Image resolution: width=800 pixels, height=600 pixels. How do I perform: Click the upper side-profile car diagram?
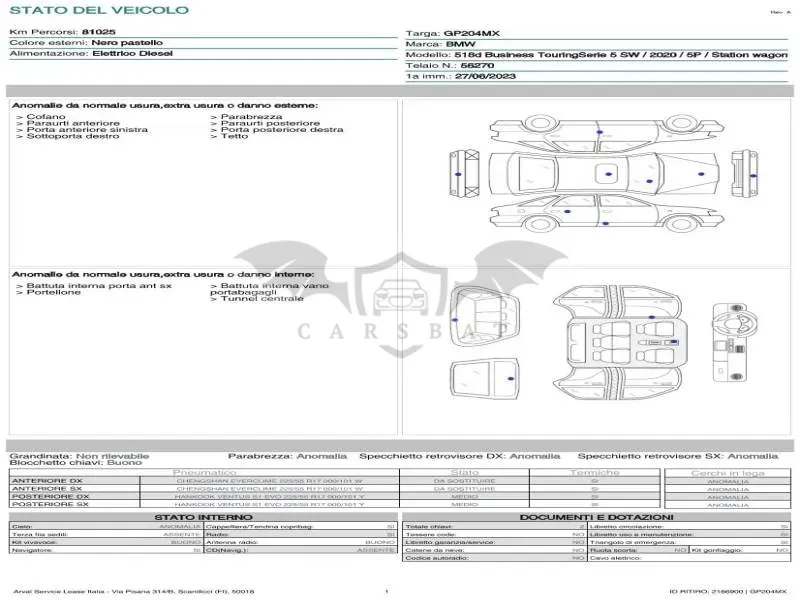pyautogui.click(x=606, y=133)
